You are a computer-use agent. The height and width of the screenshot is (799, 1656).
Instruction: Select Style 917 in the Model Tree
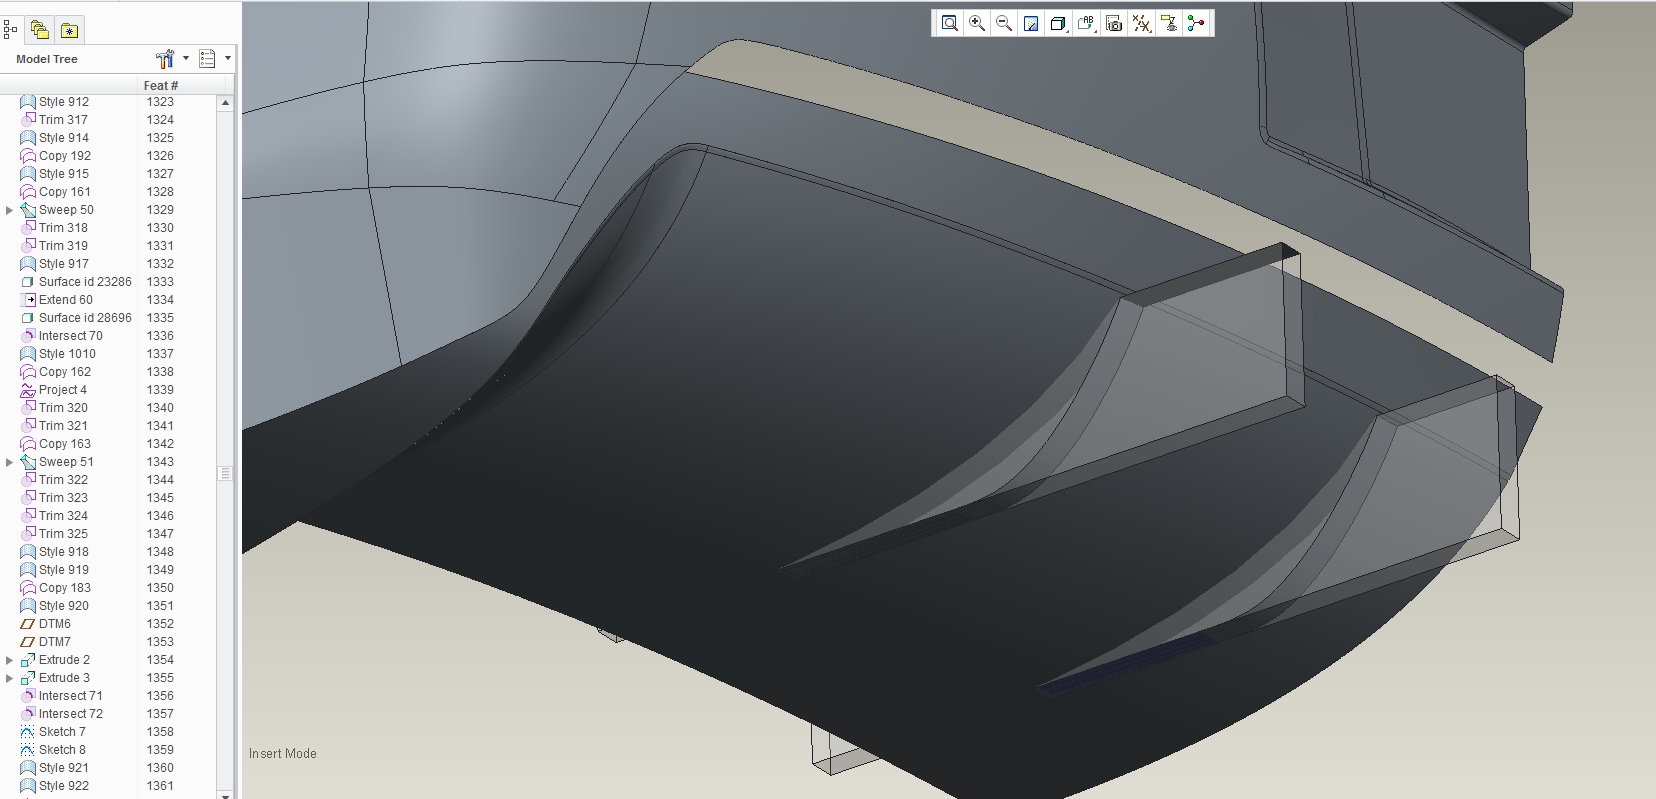click(x=64, y=264)
